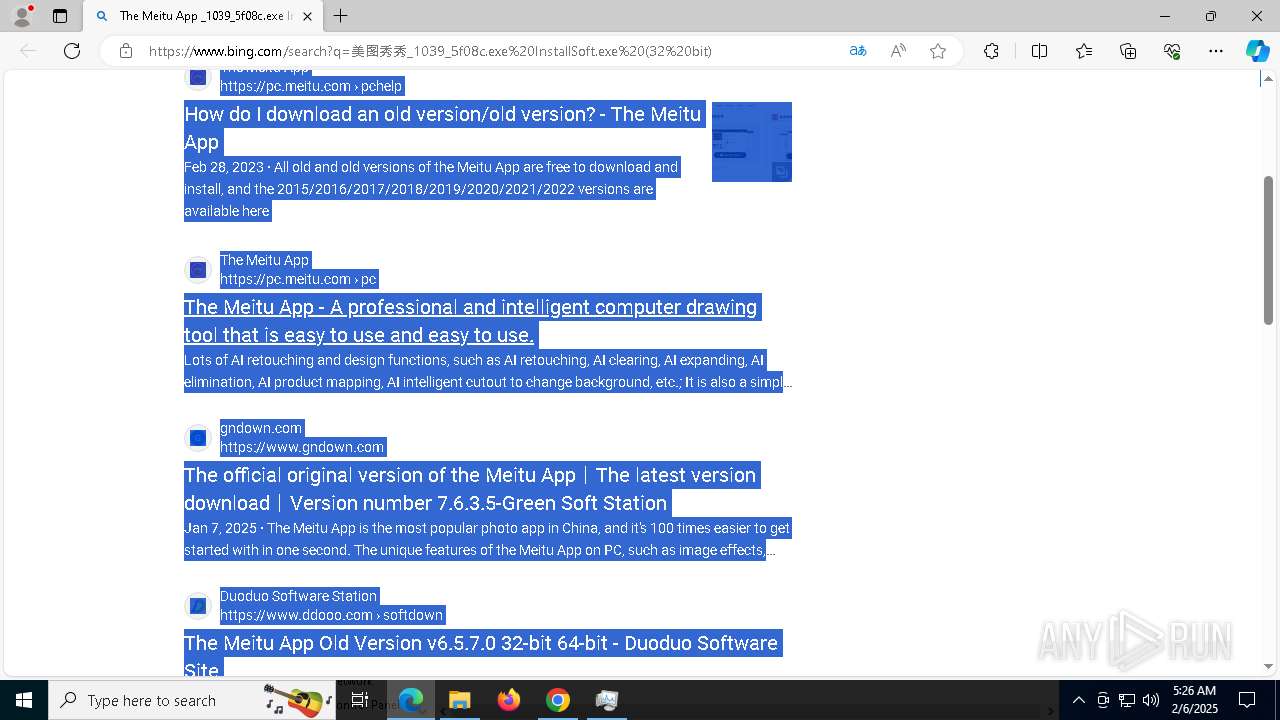Open the clock showing 5:26 AM

coord(1194,700)
